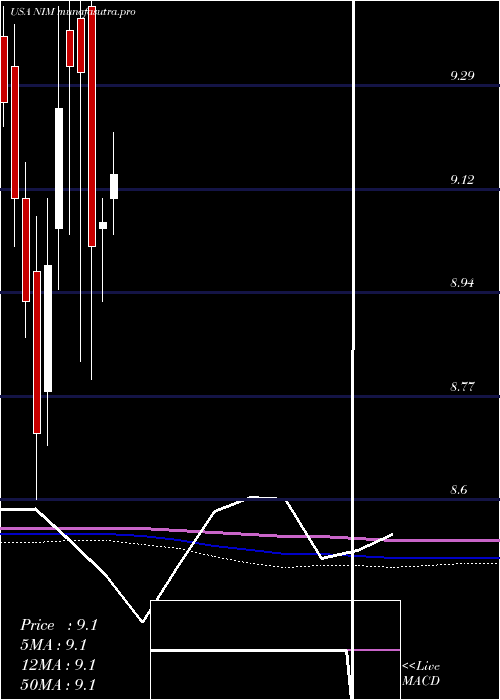Click the tiny white doji candle below 9.12
Screen dimensions: 500x700
(x=103, y=225)
